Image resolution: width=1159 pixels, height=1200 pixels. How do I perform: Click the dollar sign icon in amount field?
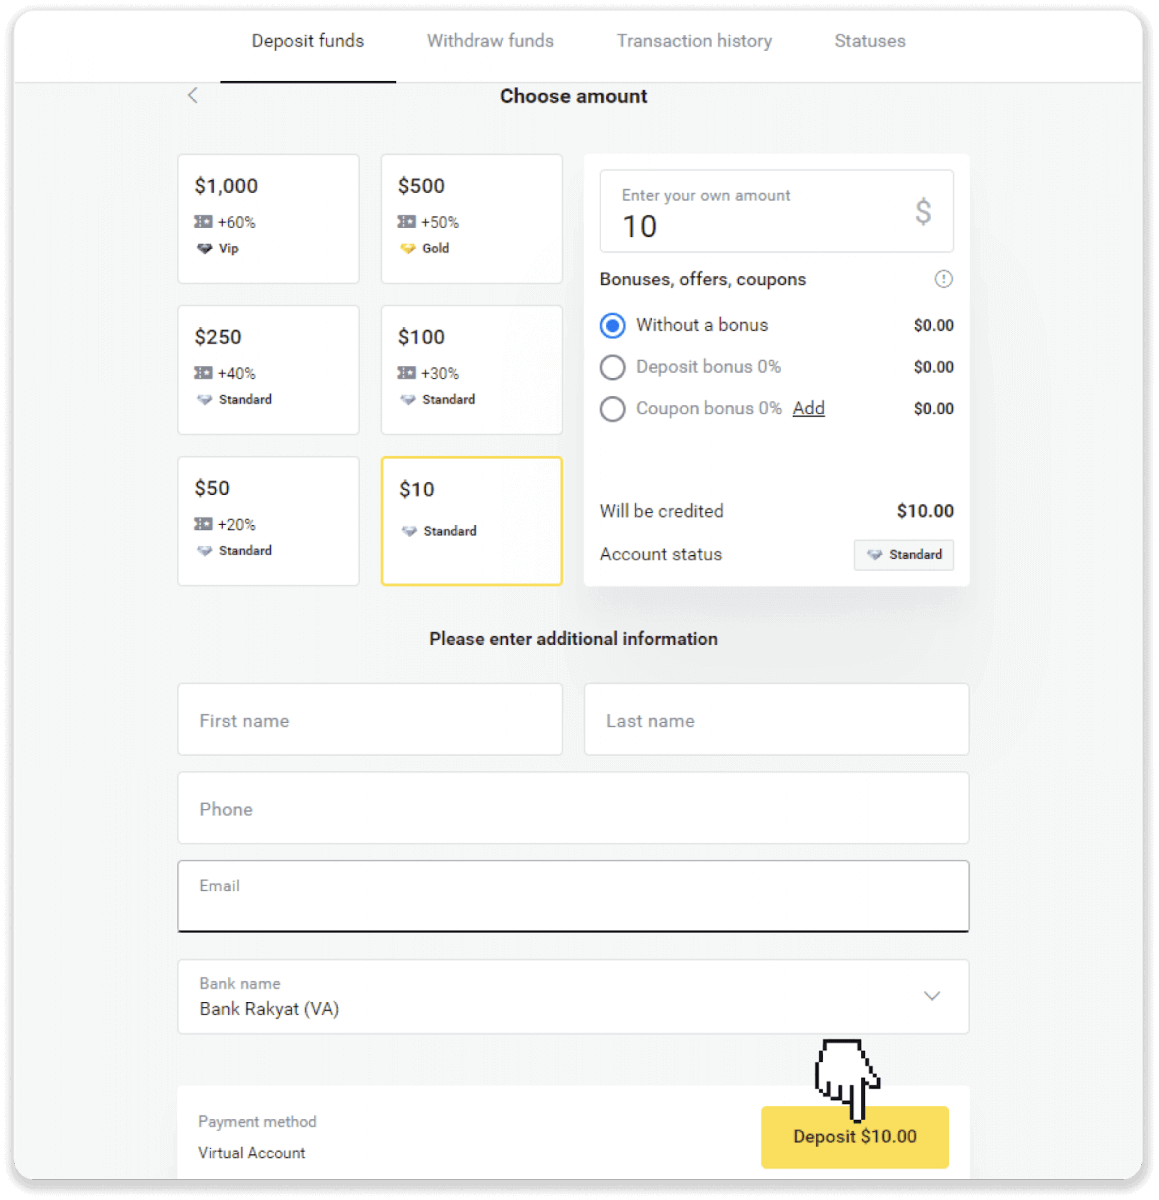923,211
